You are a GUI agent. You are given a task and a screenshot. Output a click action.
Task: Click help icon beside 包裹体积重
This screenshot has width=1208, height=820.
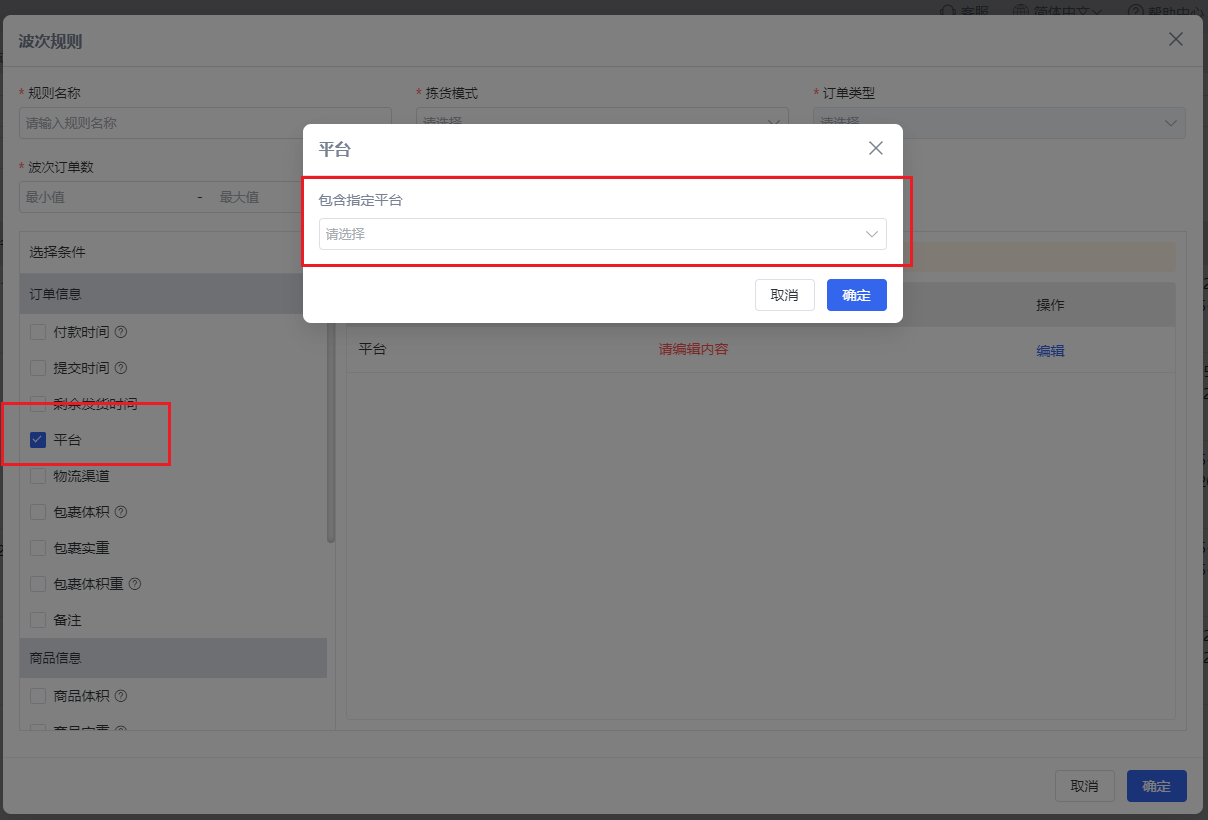click(135, 584)
